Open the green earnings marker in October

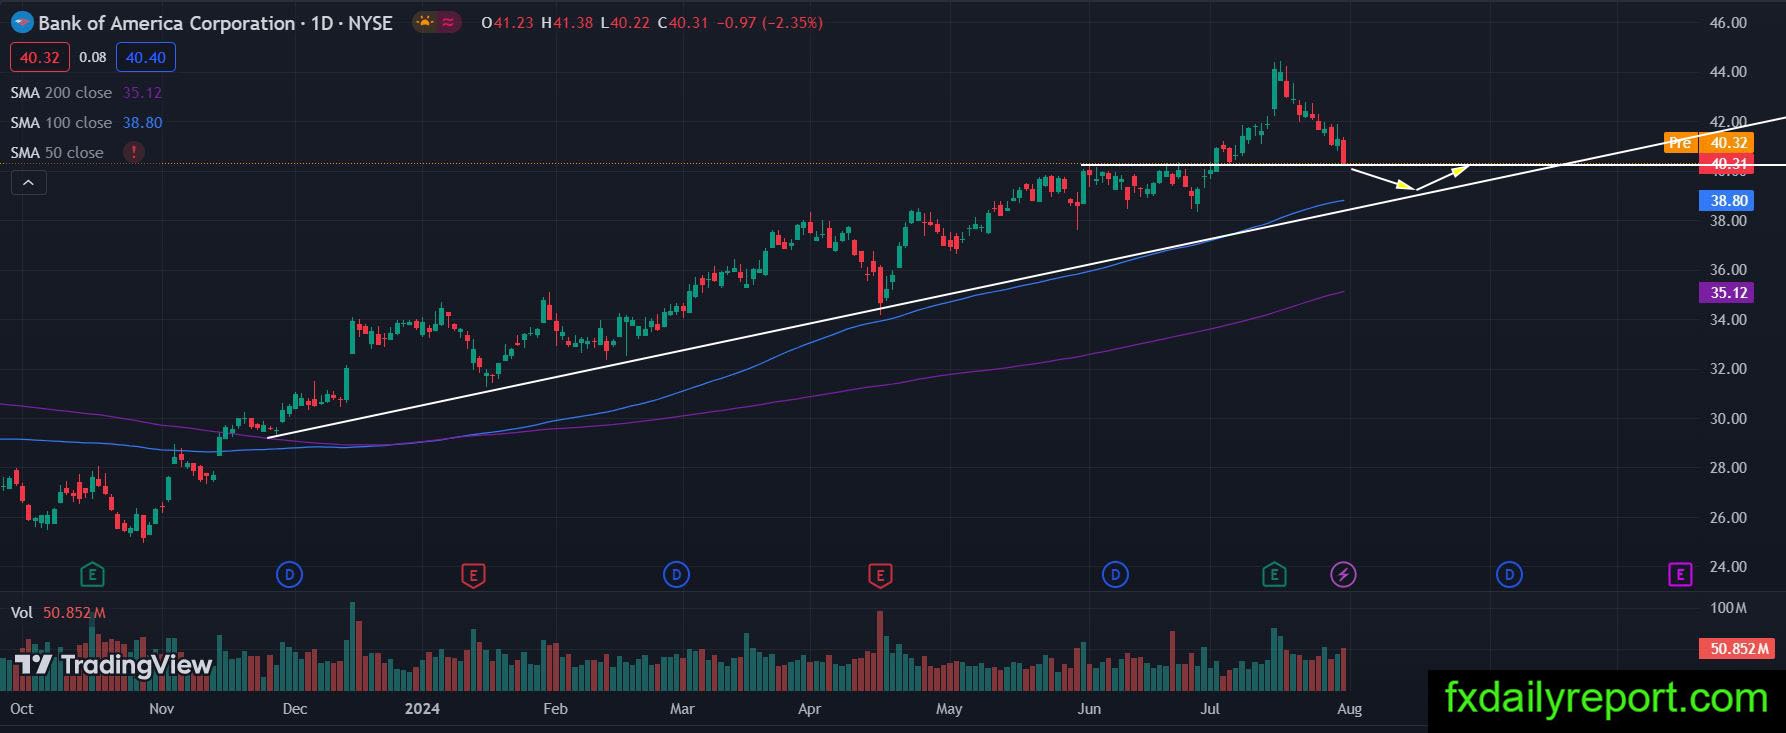pos(92,574)
